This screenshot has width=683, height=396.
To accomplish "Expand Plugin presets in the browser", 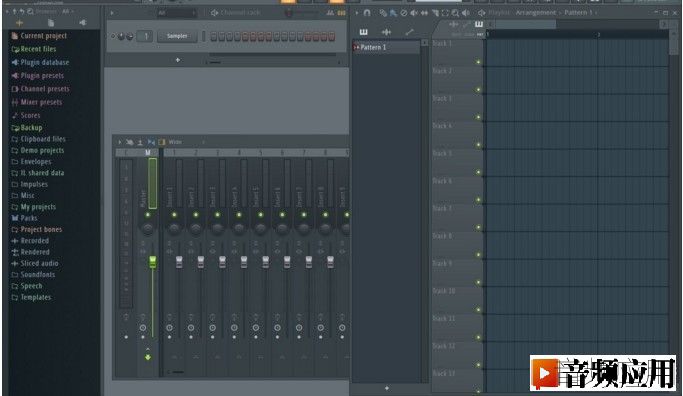I will coord(37,76).
